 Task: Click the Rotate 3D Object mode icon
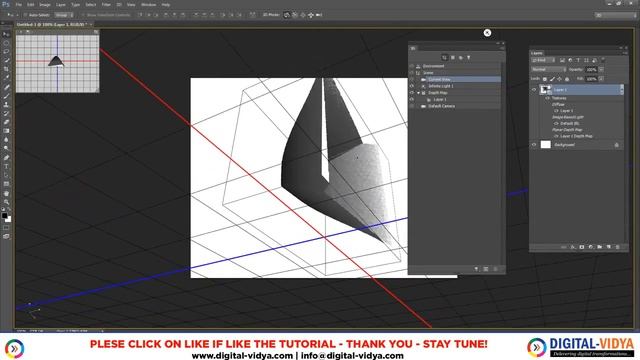pos(287,15)
